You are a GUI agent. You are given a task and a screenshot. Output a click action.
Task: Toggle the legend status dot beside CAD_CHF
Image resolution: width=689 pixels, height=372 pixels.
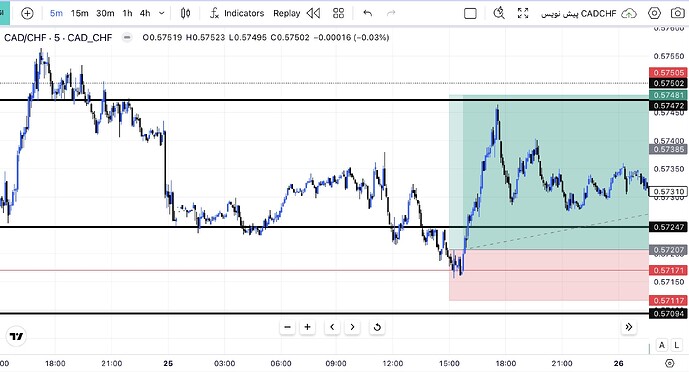tap(127, 37)
